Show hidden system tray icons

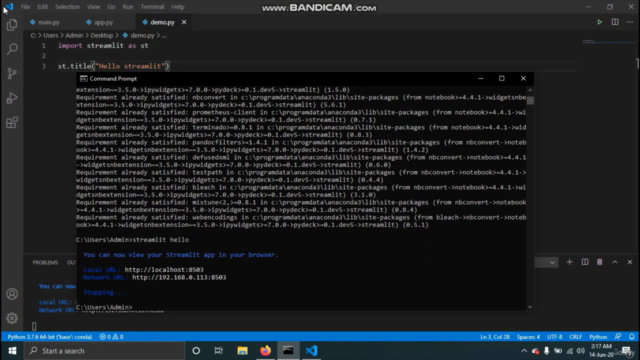point(524,351)
